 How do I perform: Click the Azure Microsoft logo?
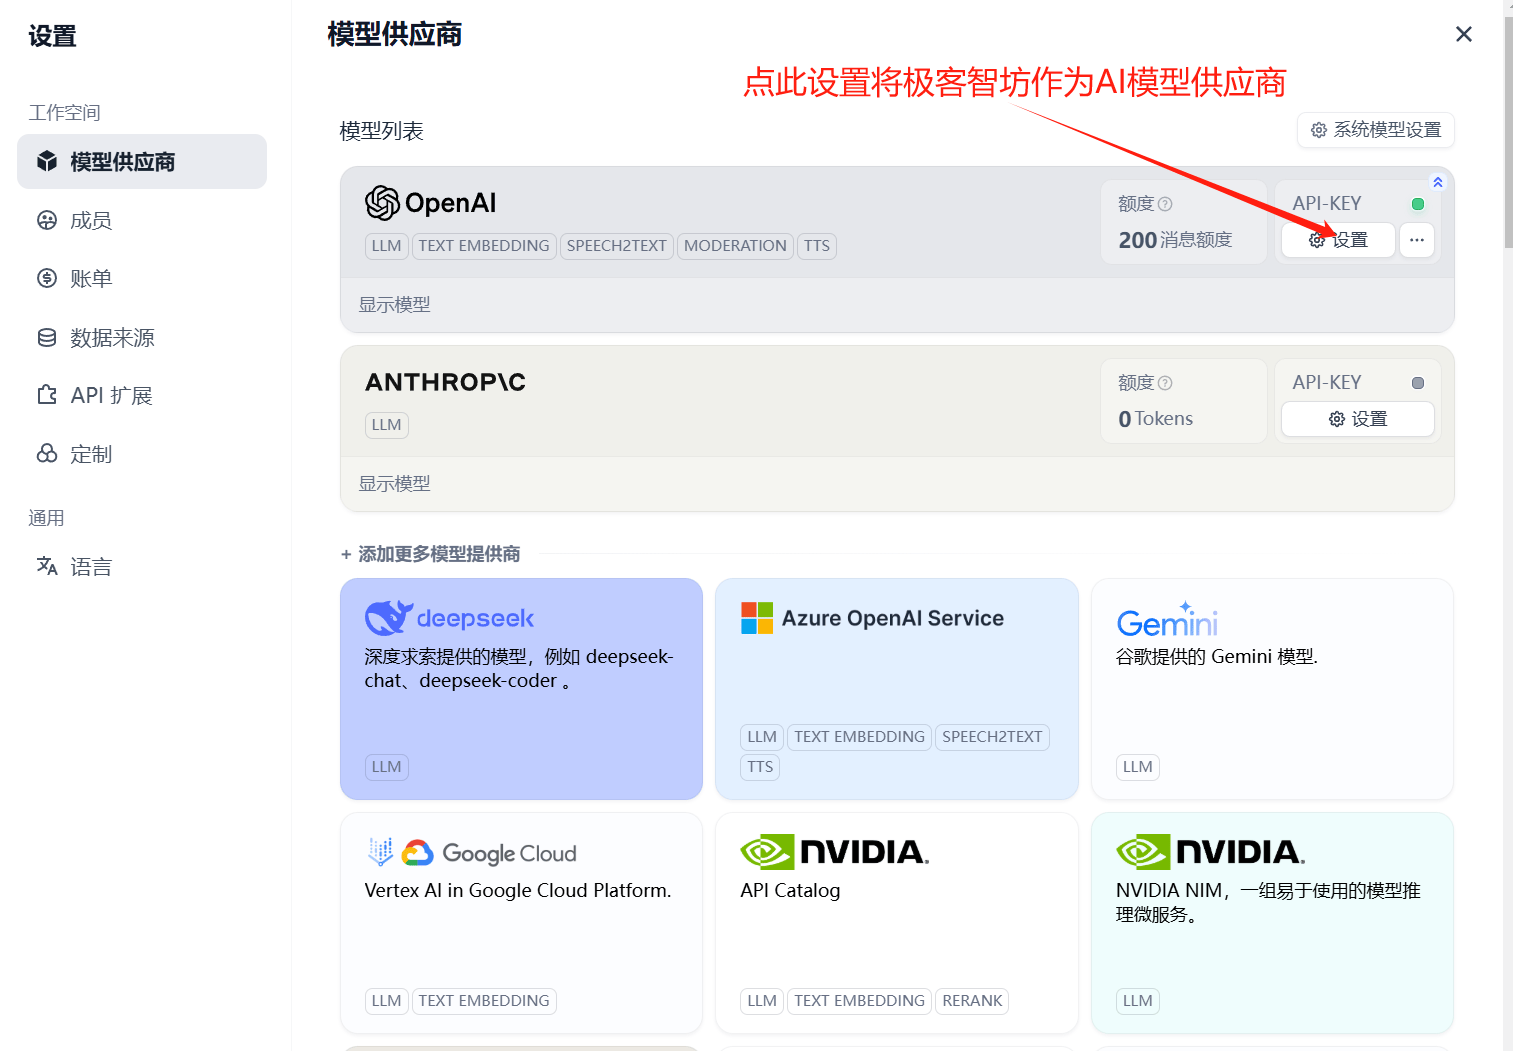click(757, 618)
